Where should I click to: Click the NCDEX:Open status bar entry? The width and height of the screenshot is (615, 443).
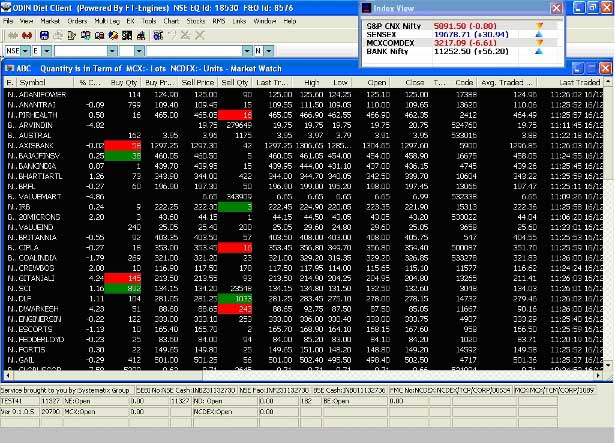(213, 412)
